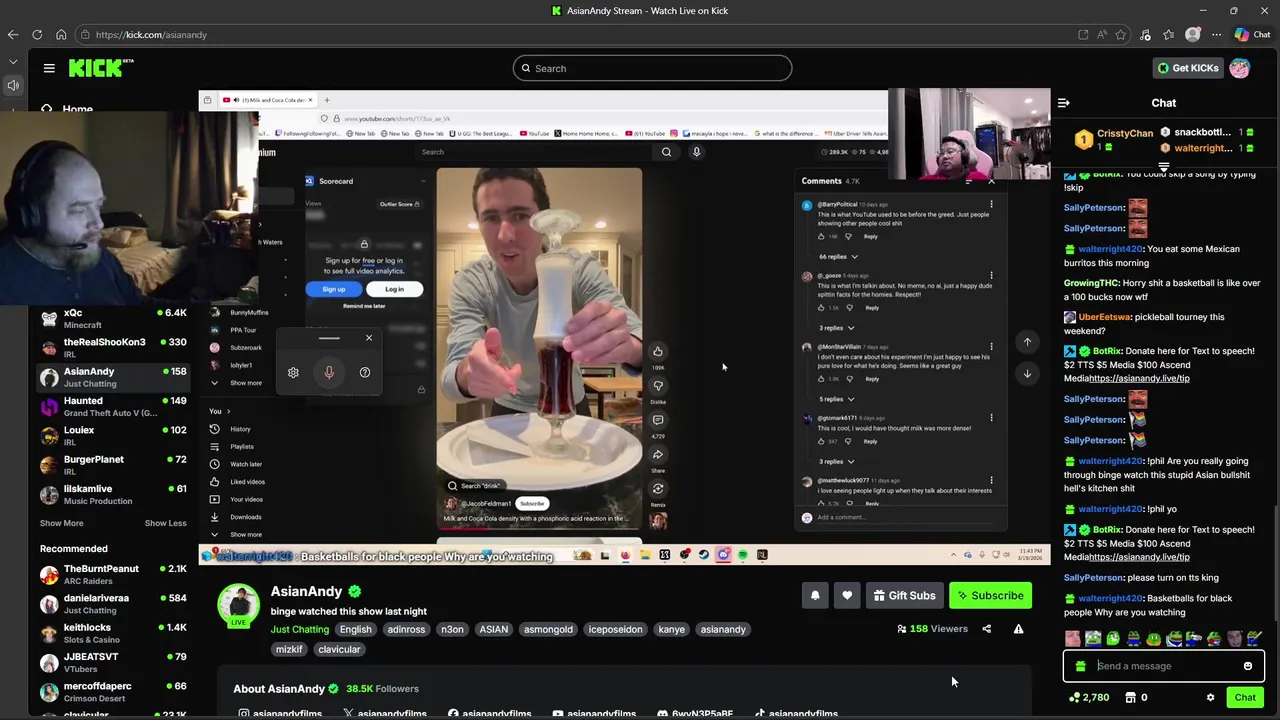Click the first face emote in quick emotes

[x=1073, y=639]
